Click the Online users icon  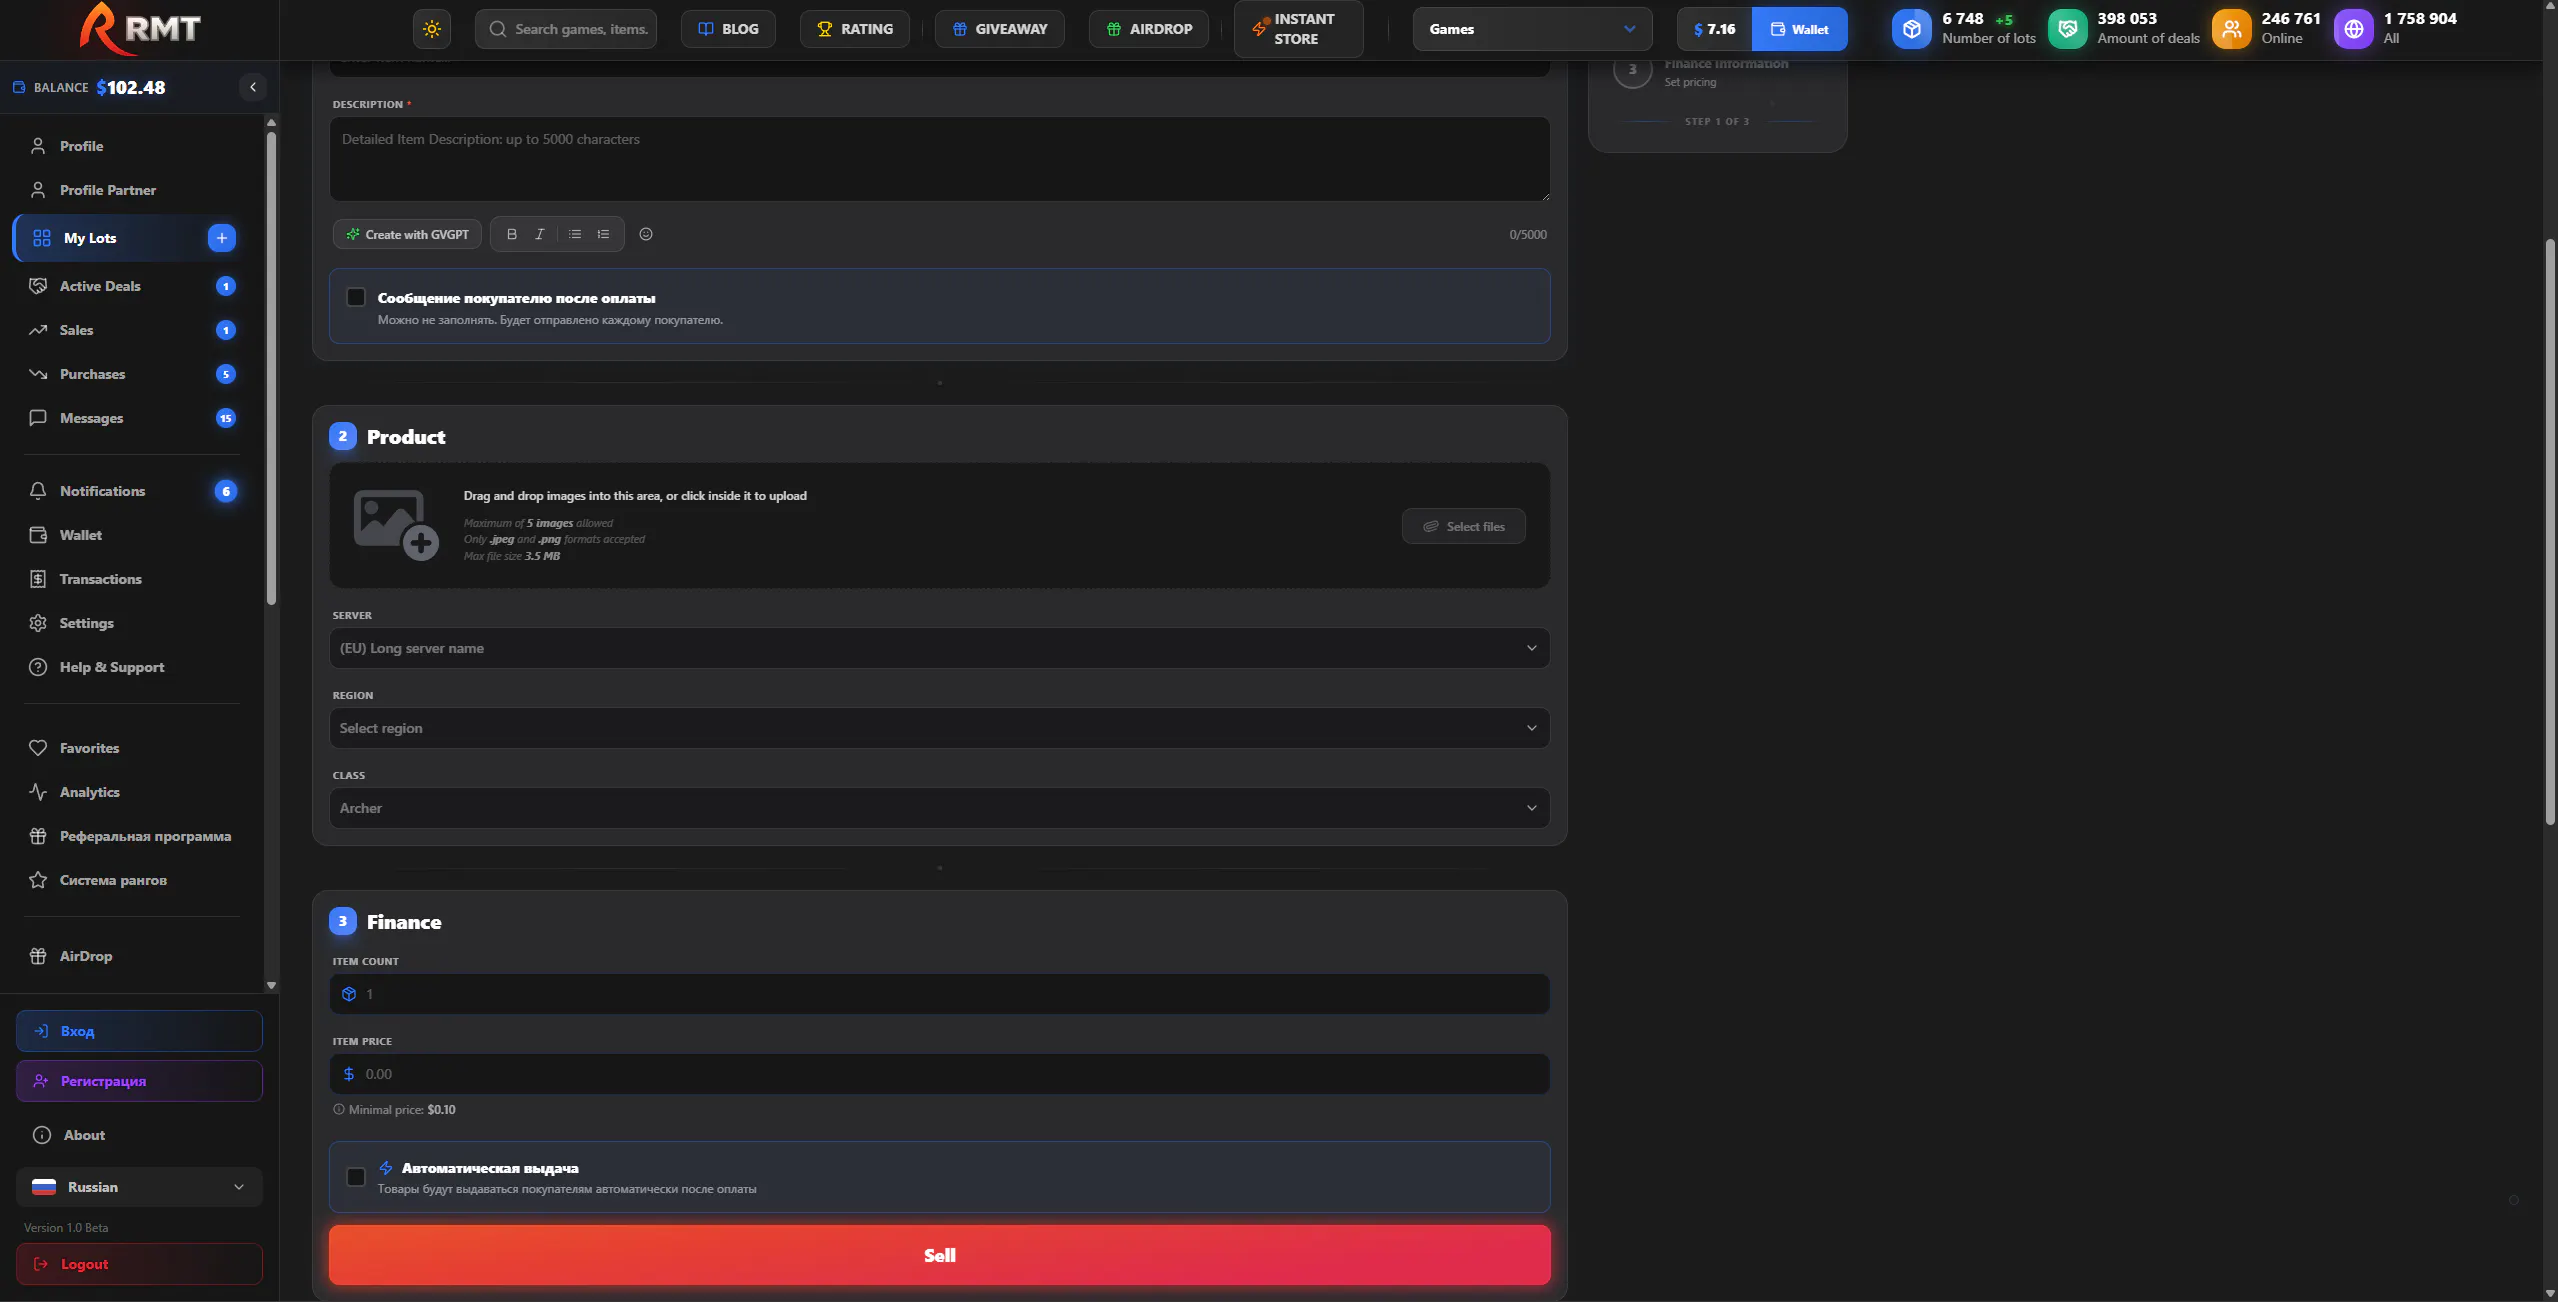tap(2231, 29)
